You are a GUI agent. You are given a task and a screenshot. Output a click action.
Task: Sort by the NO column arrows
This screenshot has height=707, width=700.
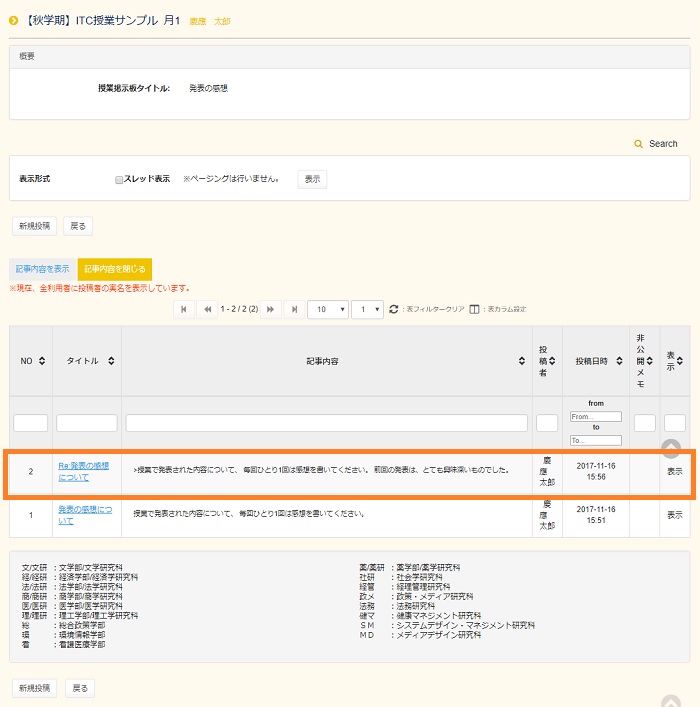(42, 361)
